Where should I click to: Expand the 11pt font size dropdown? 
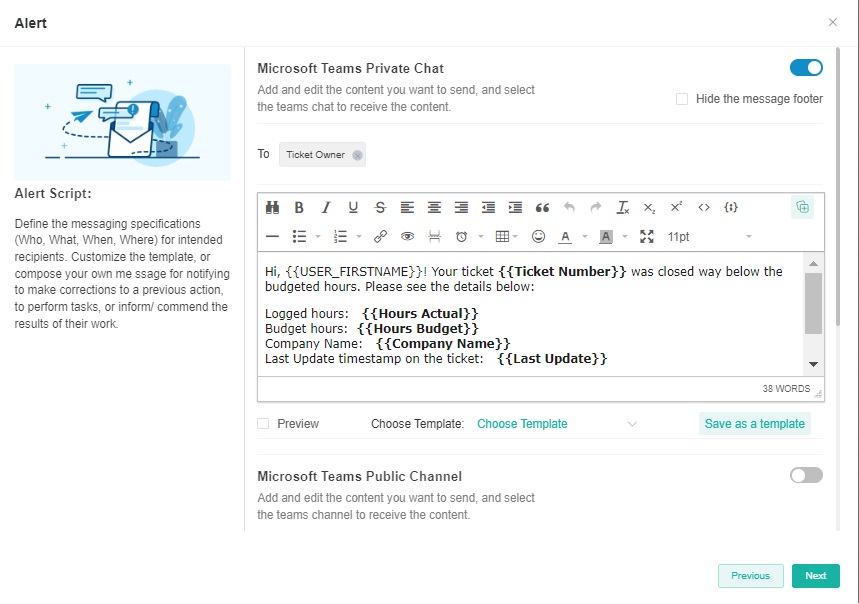tap(749, 237)
